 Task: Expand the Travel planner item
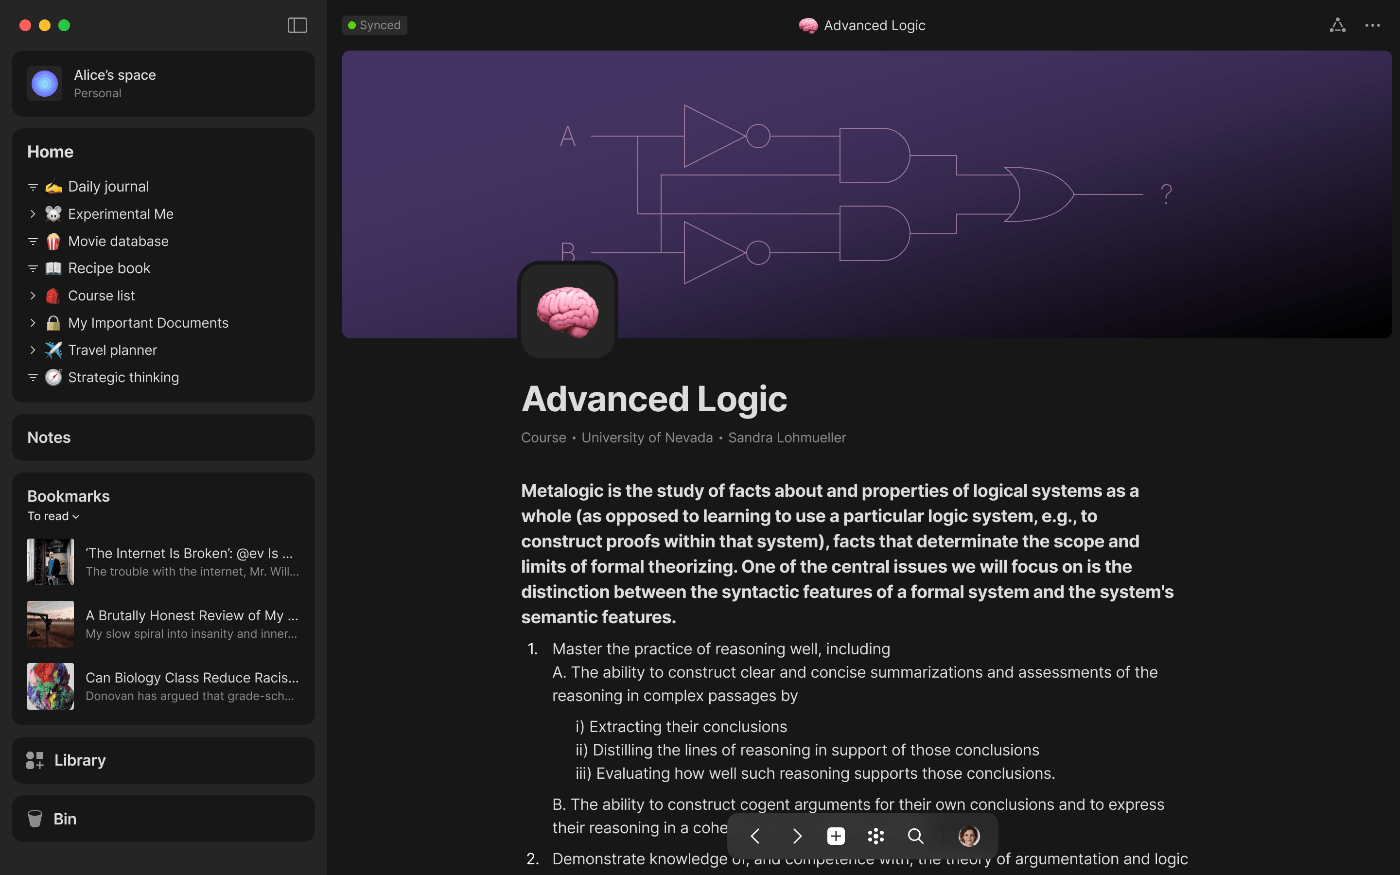pos(33,350)
